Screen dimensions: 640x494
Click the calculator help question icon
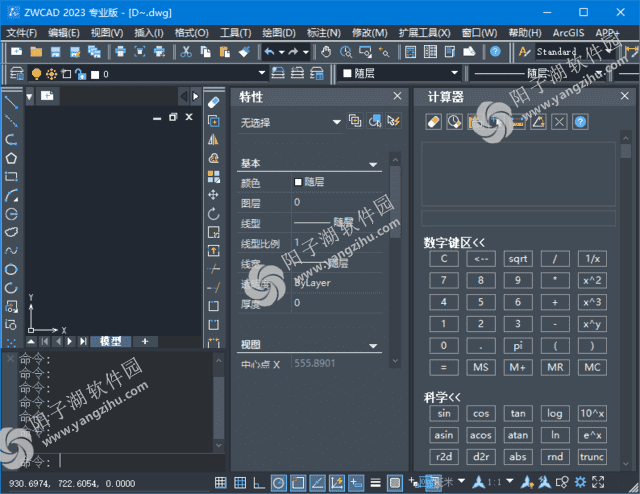[x=580, y=122]
